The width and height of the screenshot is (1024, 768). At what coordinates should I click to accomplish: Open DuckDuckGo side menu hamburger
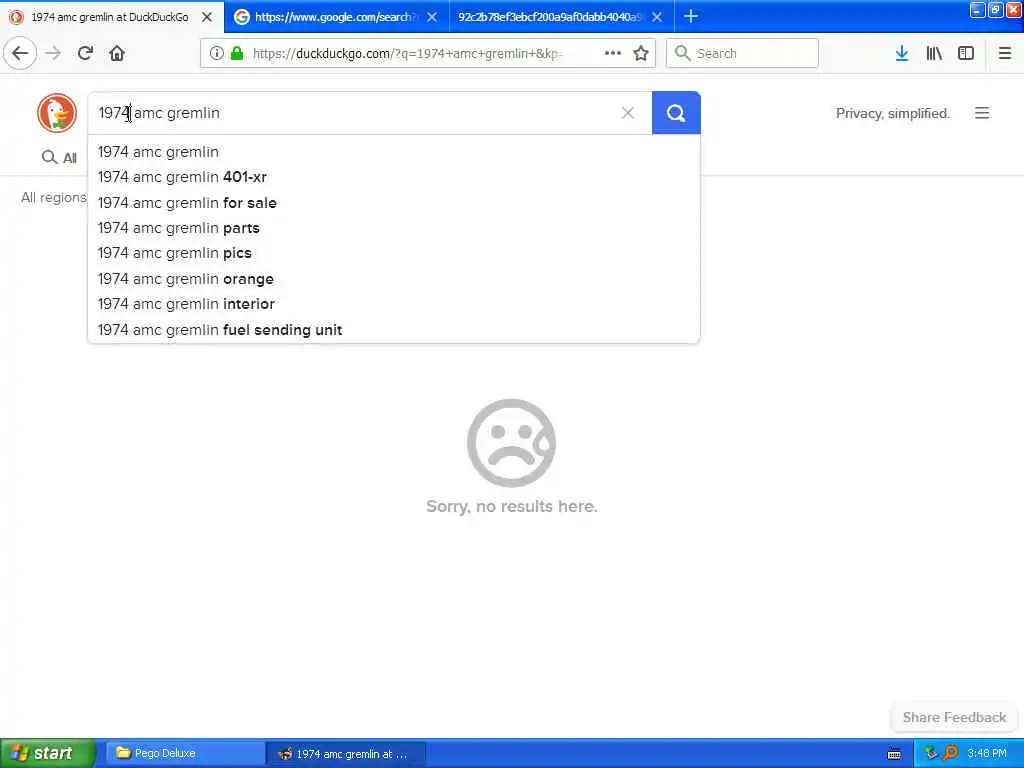pyautogui.click(x=982, y=113)
